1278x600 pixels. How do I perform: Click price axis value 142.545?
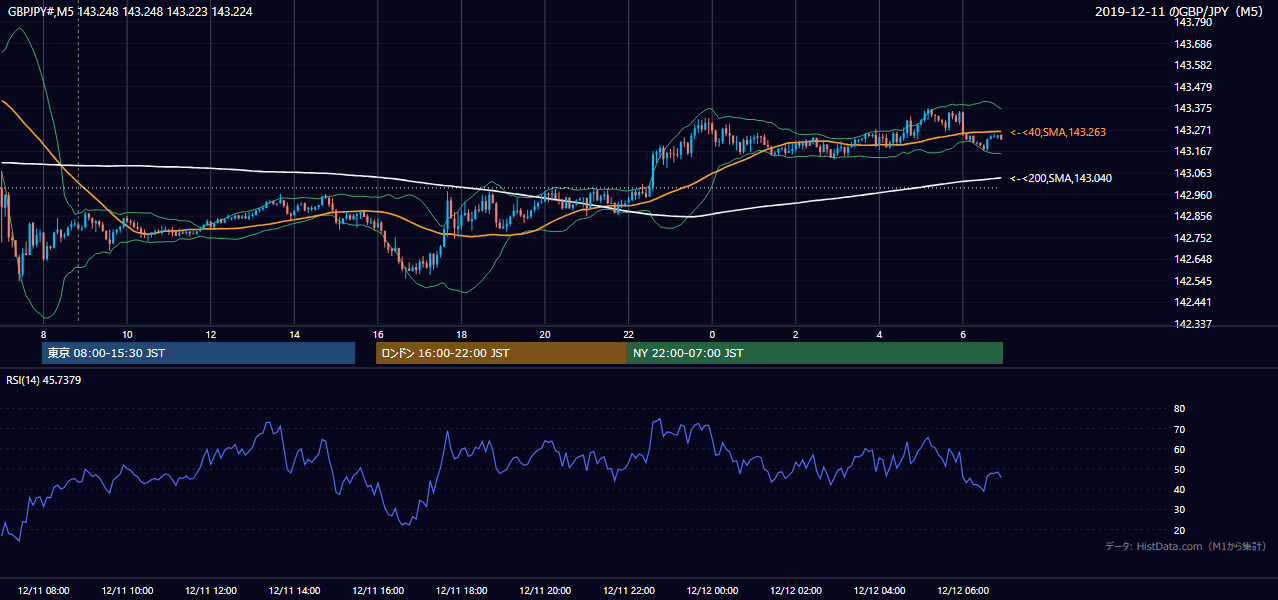click(1192, 281)
